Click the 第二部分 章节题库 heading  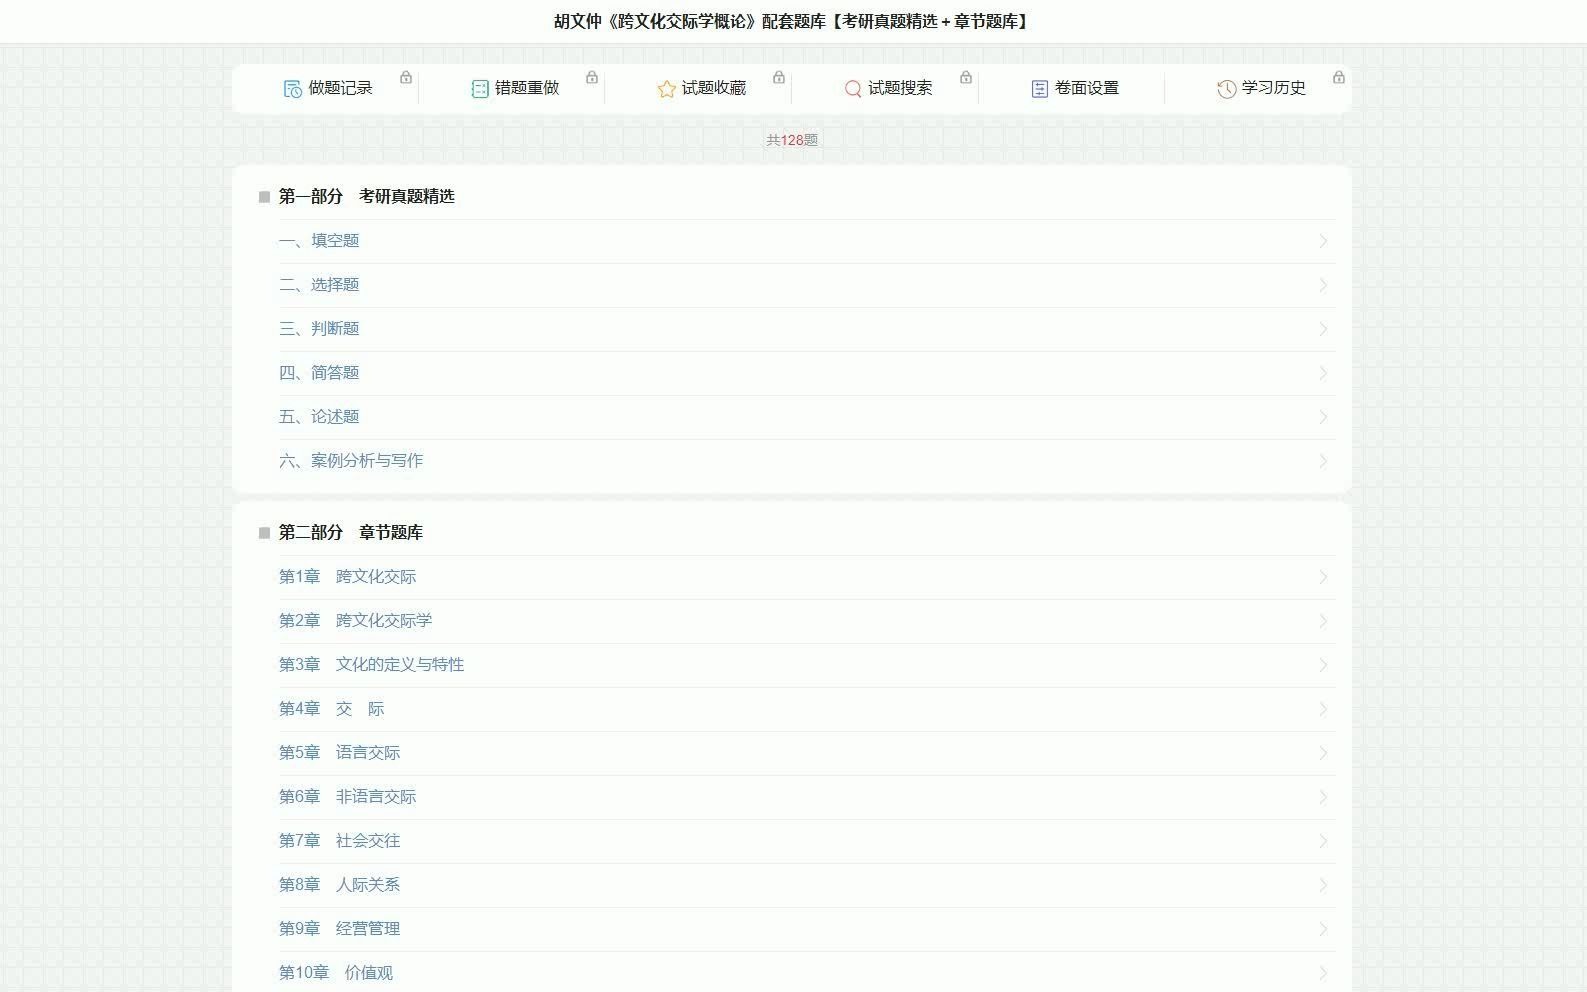(351, 533)
